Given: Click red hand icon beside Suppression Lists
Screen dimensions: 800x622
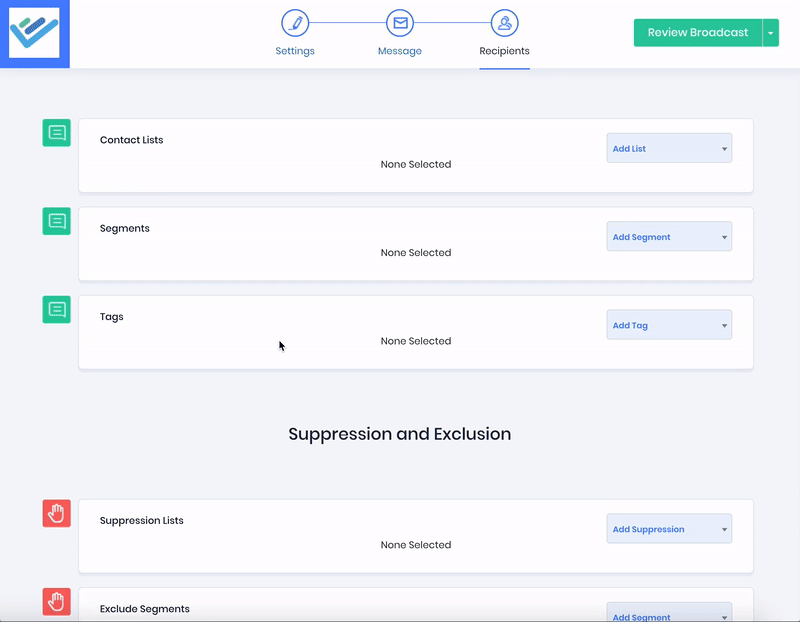Looking at the screenshot, I should (x=57, y=513).
